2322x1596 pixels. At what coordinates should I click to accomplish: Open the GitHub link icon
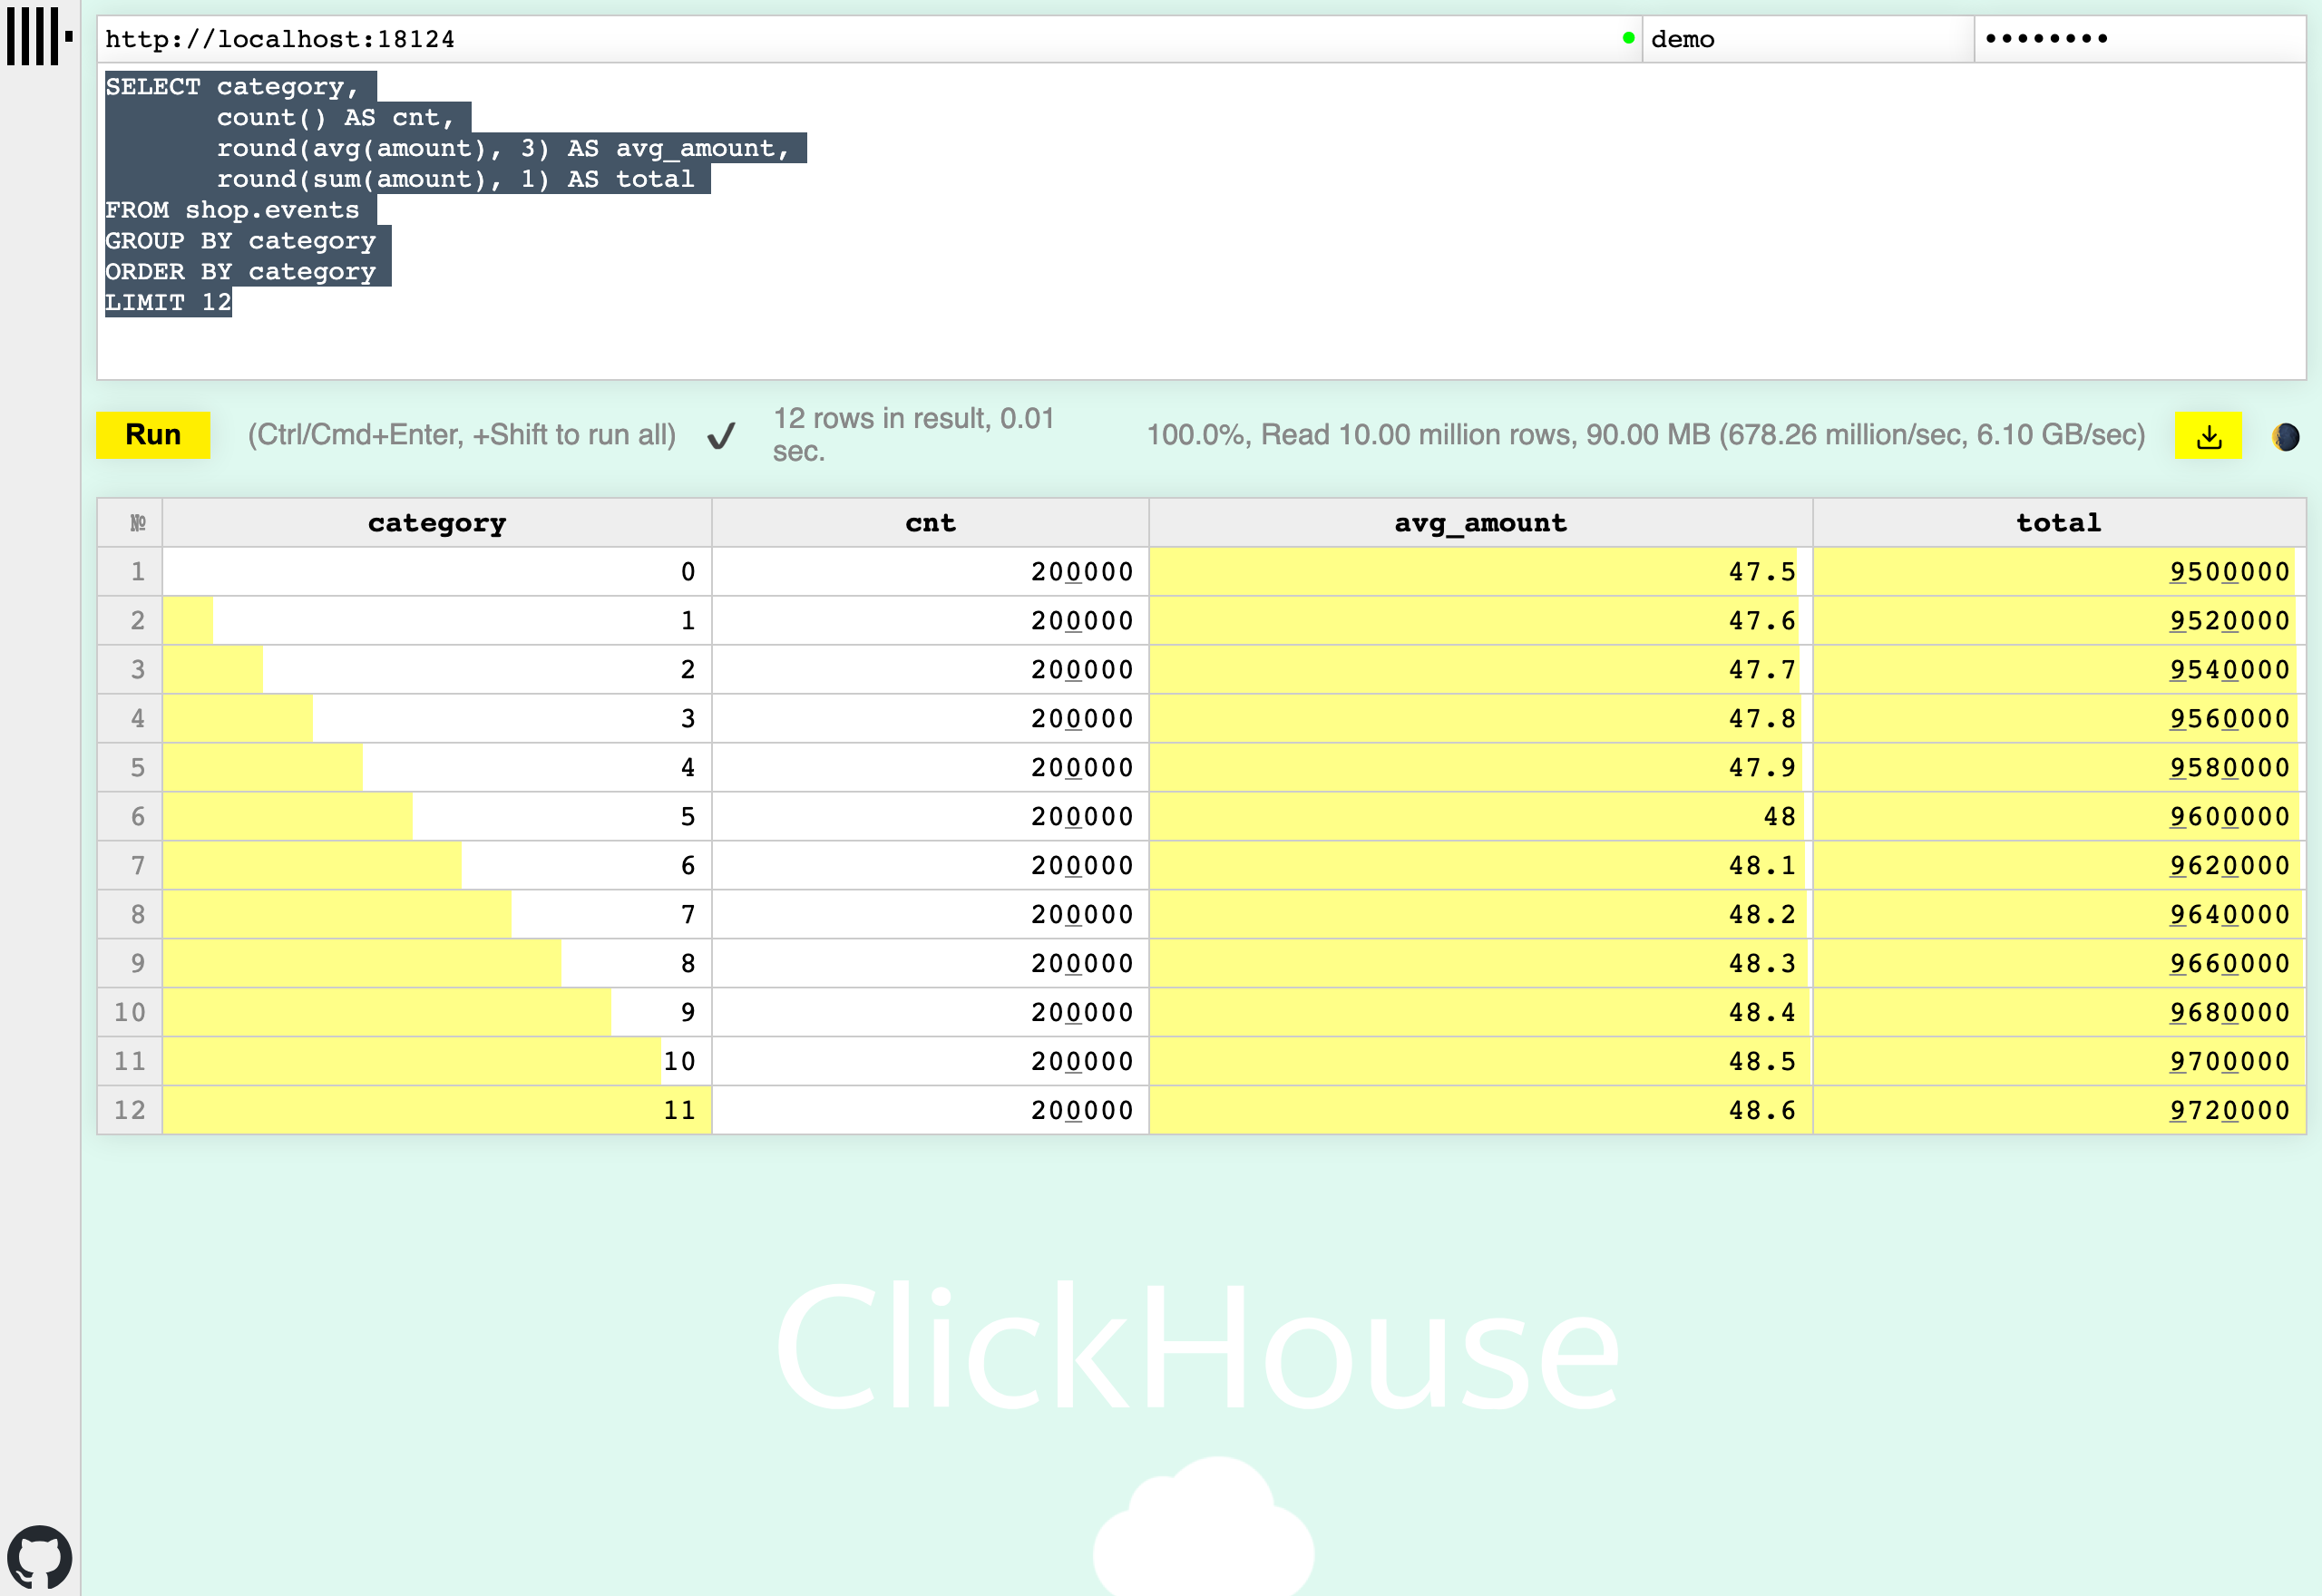[40, 1556]
